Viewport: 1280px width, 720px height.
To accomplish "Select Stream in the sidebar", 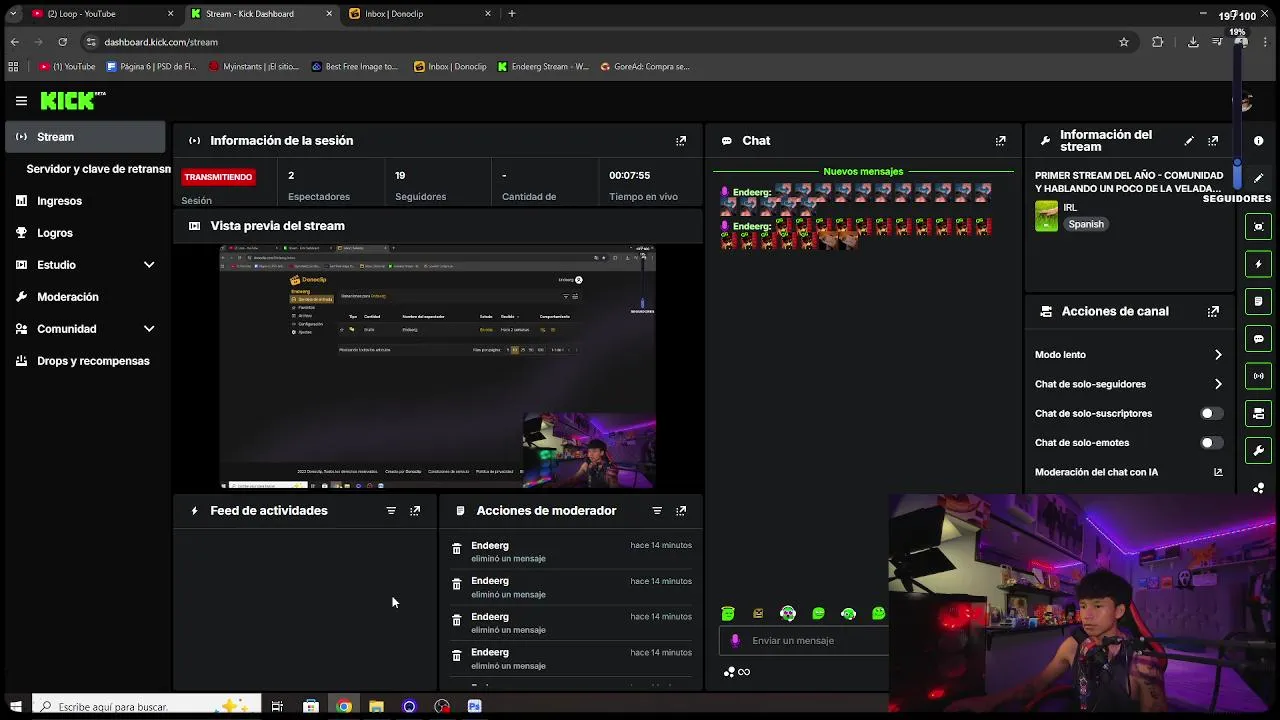I will click(85, 137).
